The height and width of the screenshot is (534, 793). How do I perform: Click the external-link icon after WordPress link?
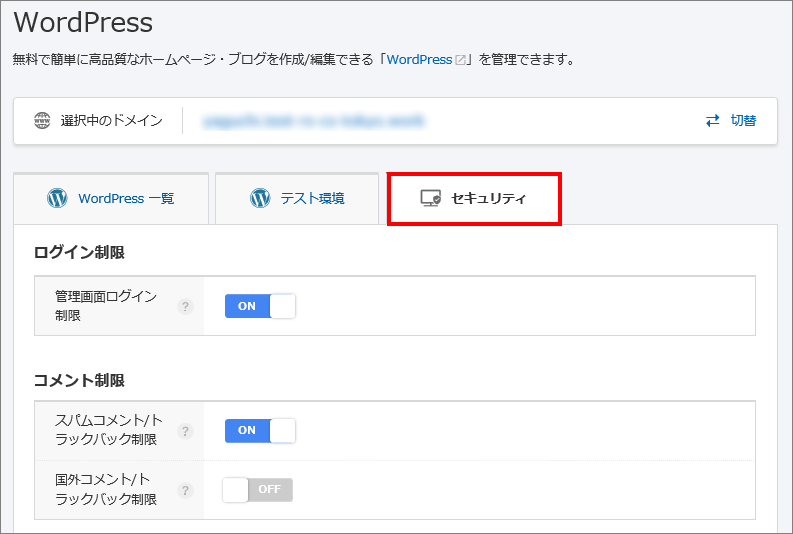pos(460,60)
